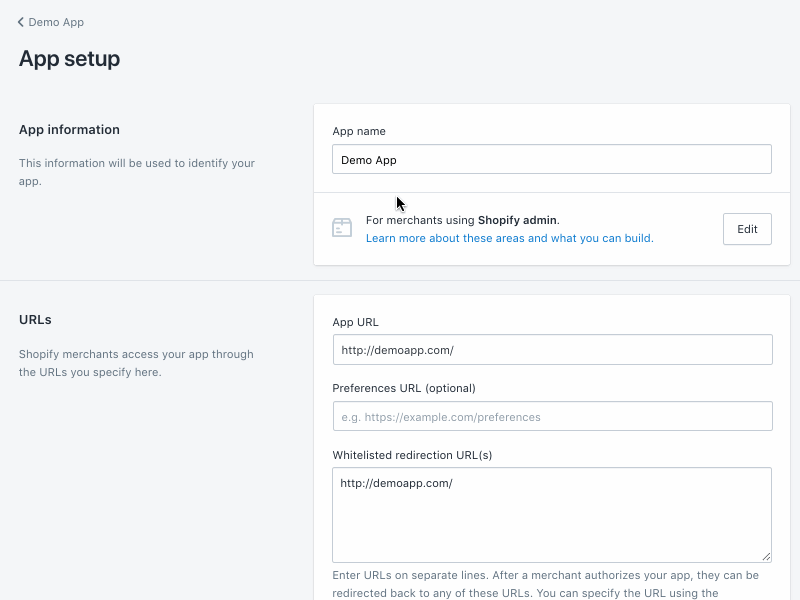Image resolution: width=800 pixels, height=600 pixels.
Task: Click the Preferences URL (optional) label
Action: click(x=404, y=388)
